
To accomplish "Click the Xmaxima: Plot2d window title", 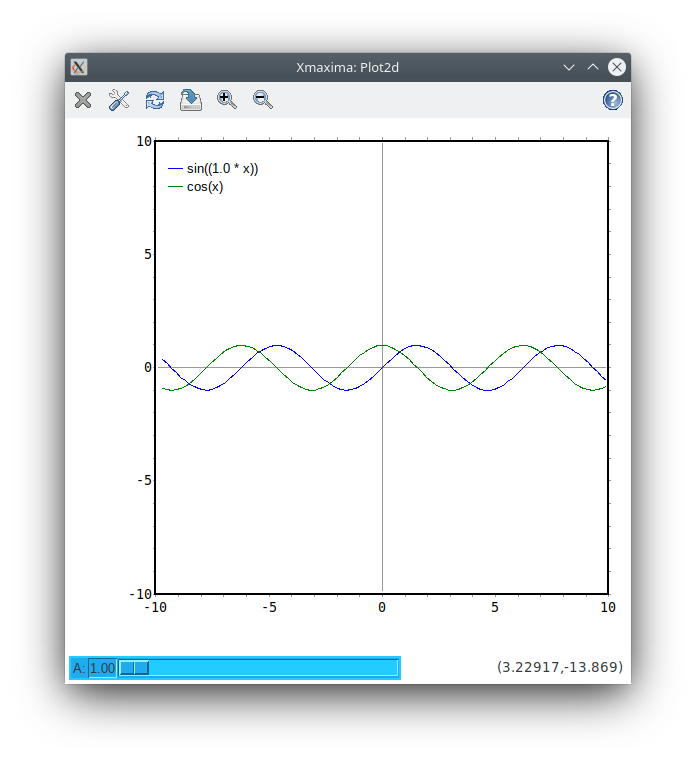I will click(348, 67).
